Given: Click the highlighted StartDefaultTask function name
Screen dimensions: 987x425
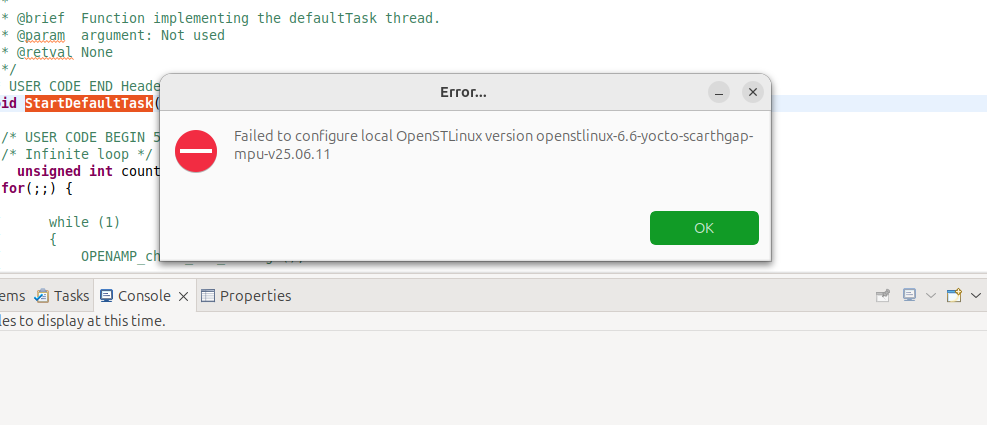Looking at the screenshot, I should point(89,103).
